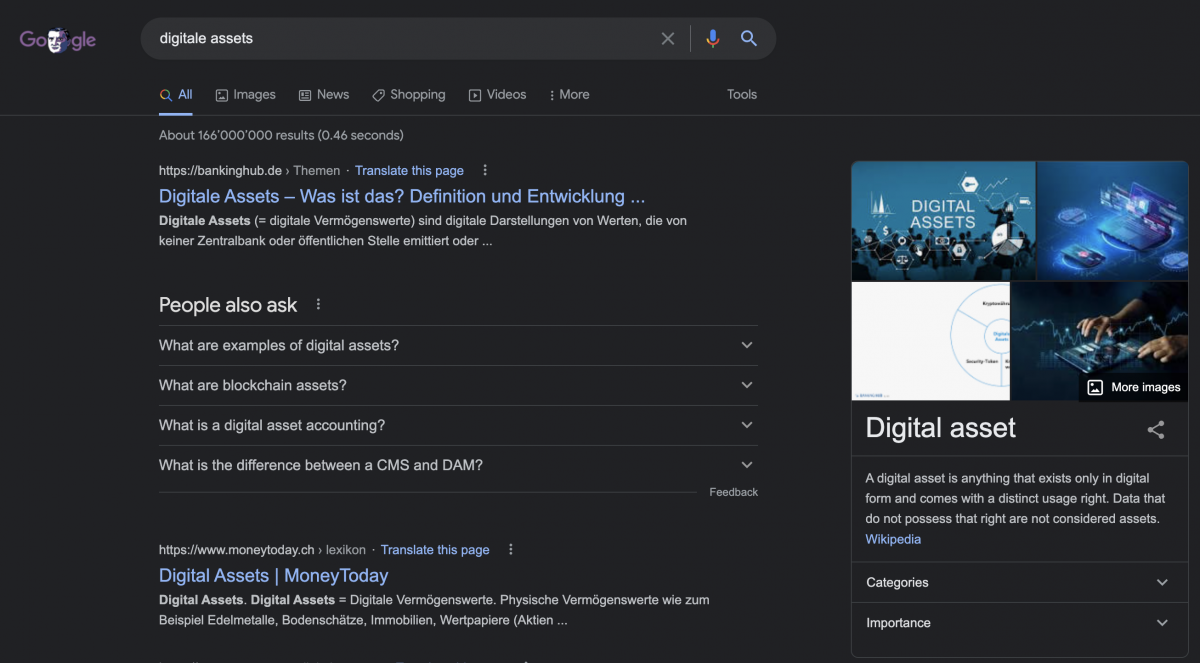Viewport: 1200px width, 663px height.
Task: Click the Feedback link below the questions
Action: pyautogui.click(x=734, y=492)
